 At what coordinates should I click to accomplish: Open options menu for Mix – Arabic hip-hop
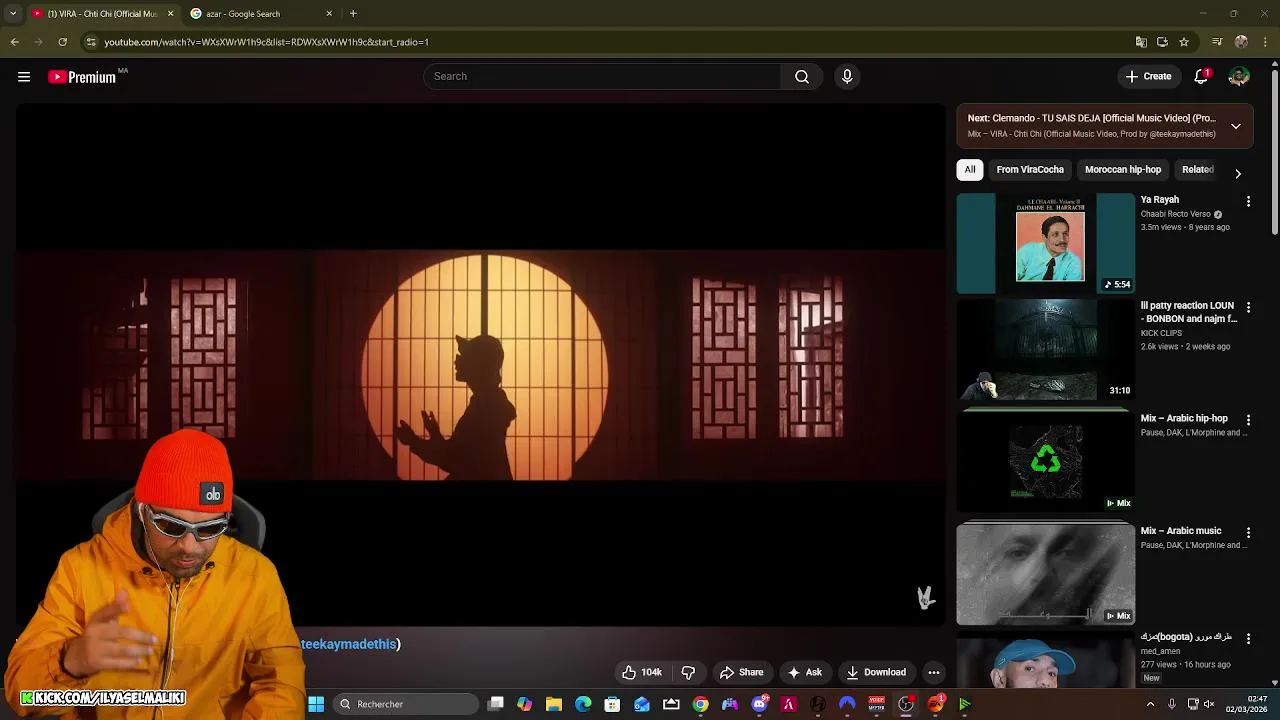[1248, 421]
